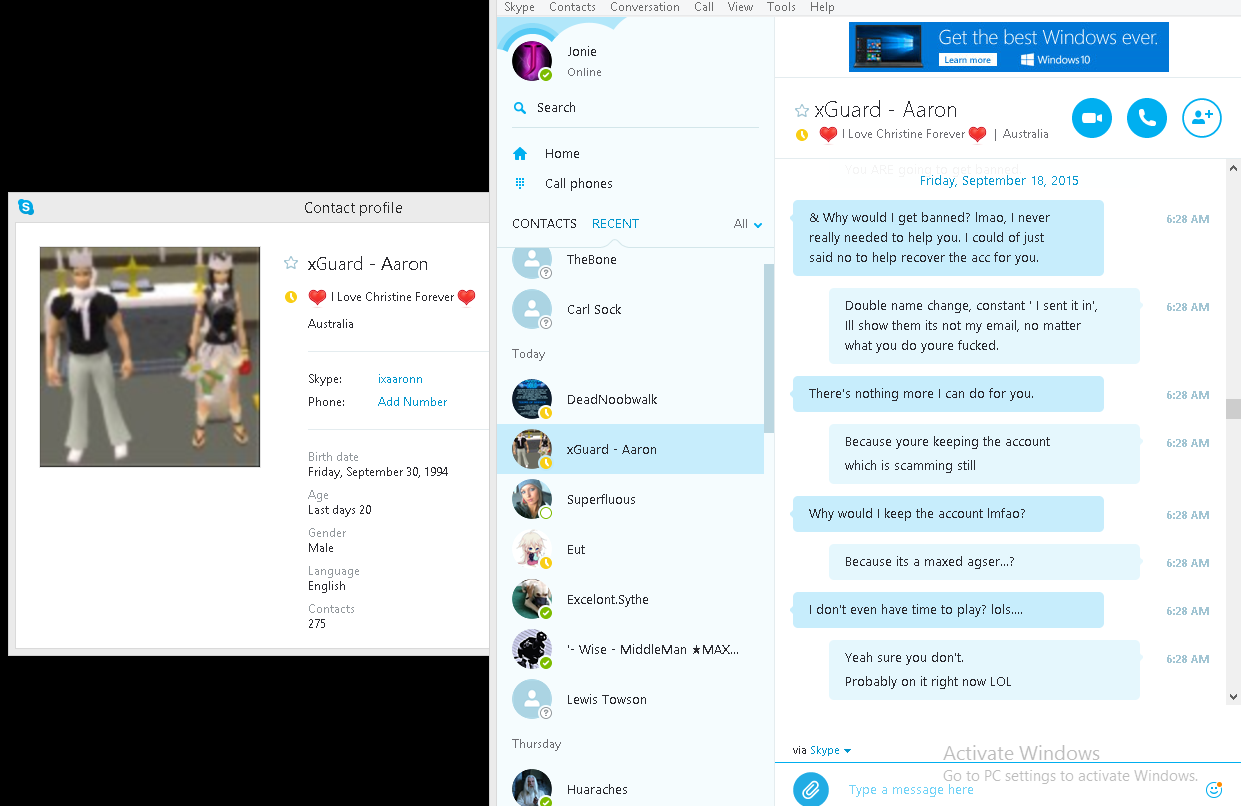Viewport: 1241px width, 806px height.
Task: Click message 'There's nothing more I can do for you.'
Action: pyautogui.click(x=948, y=394)
